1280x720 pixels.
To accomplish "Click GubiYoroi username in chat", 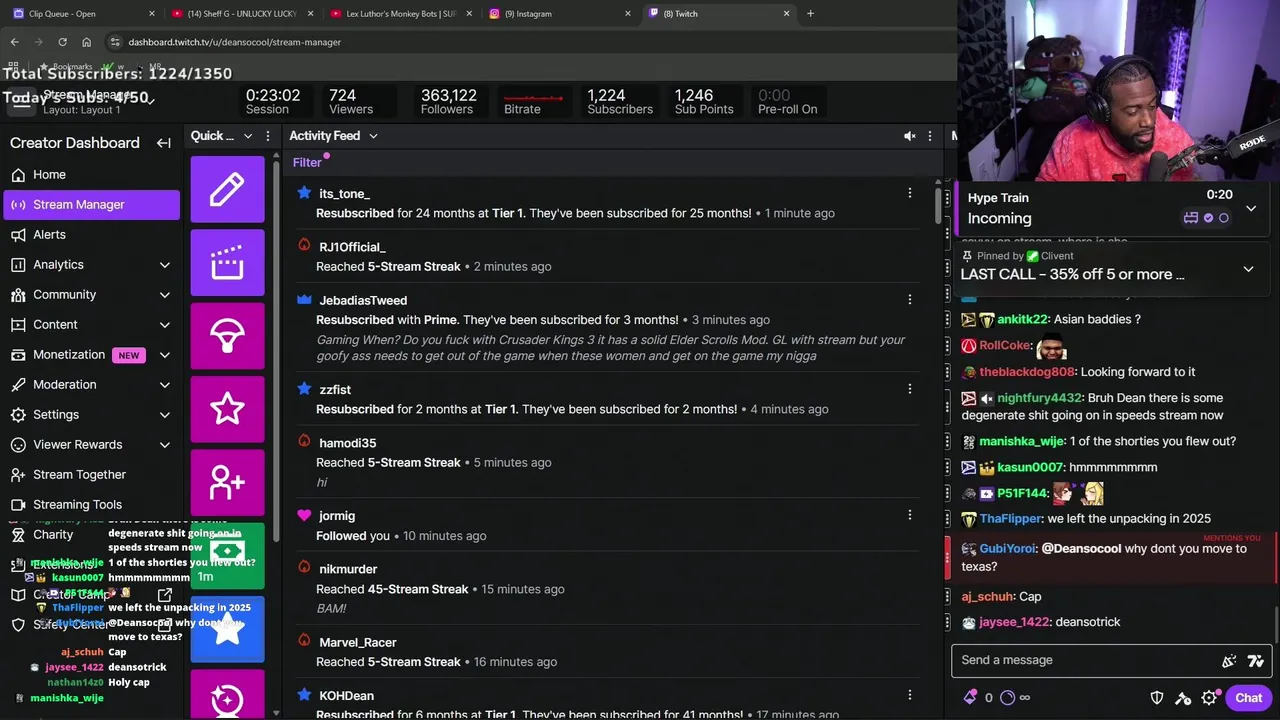I will point(1007,549).
